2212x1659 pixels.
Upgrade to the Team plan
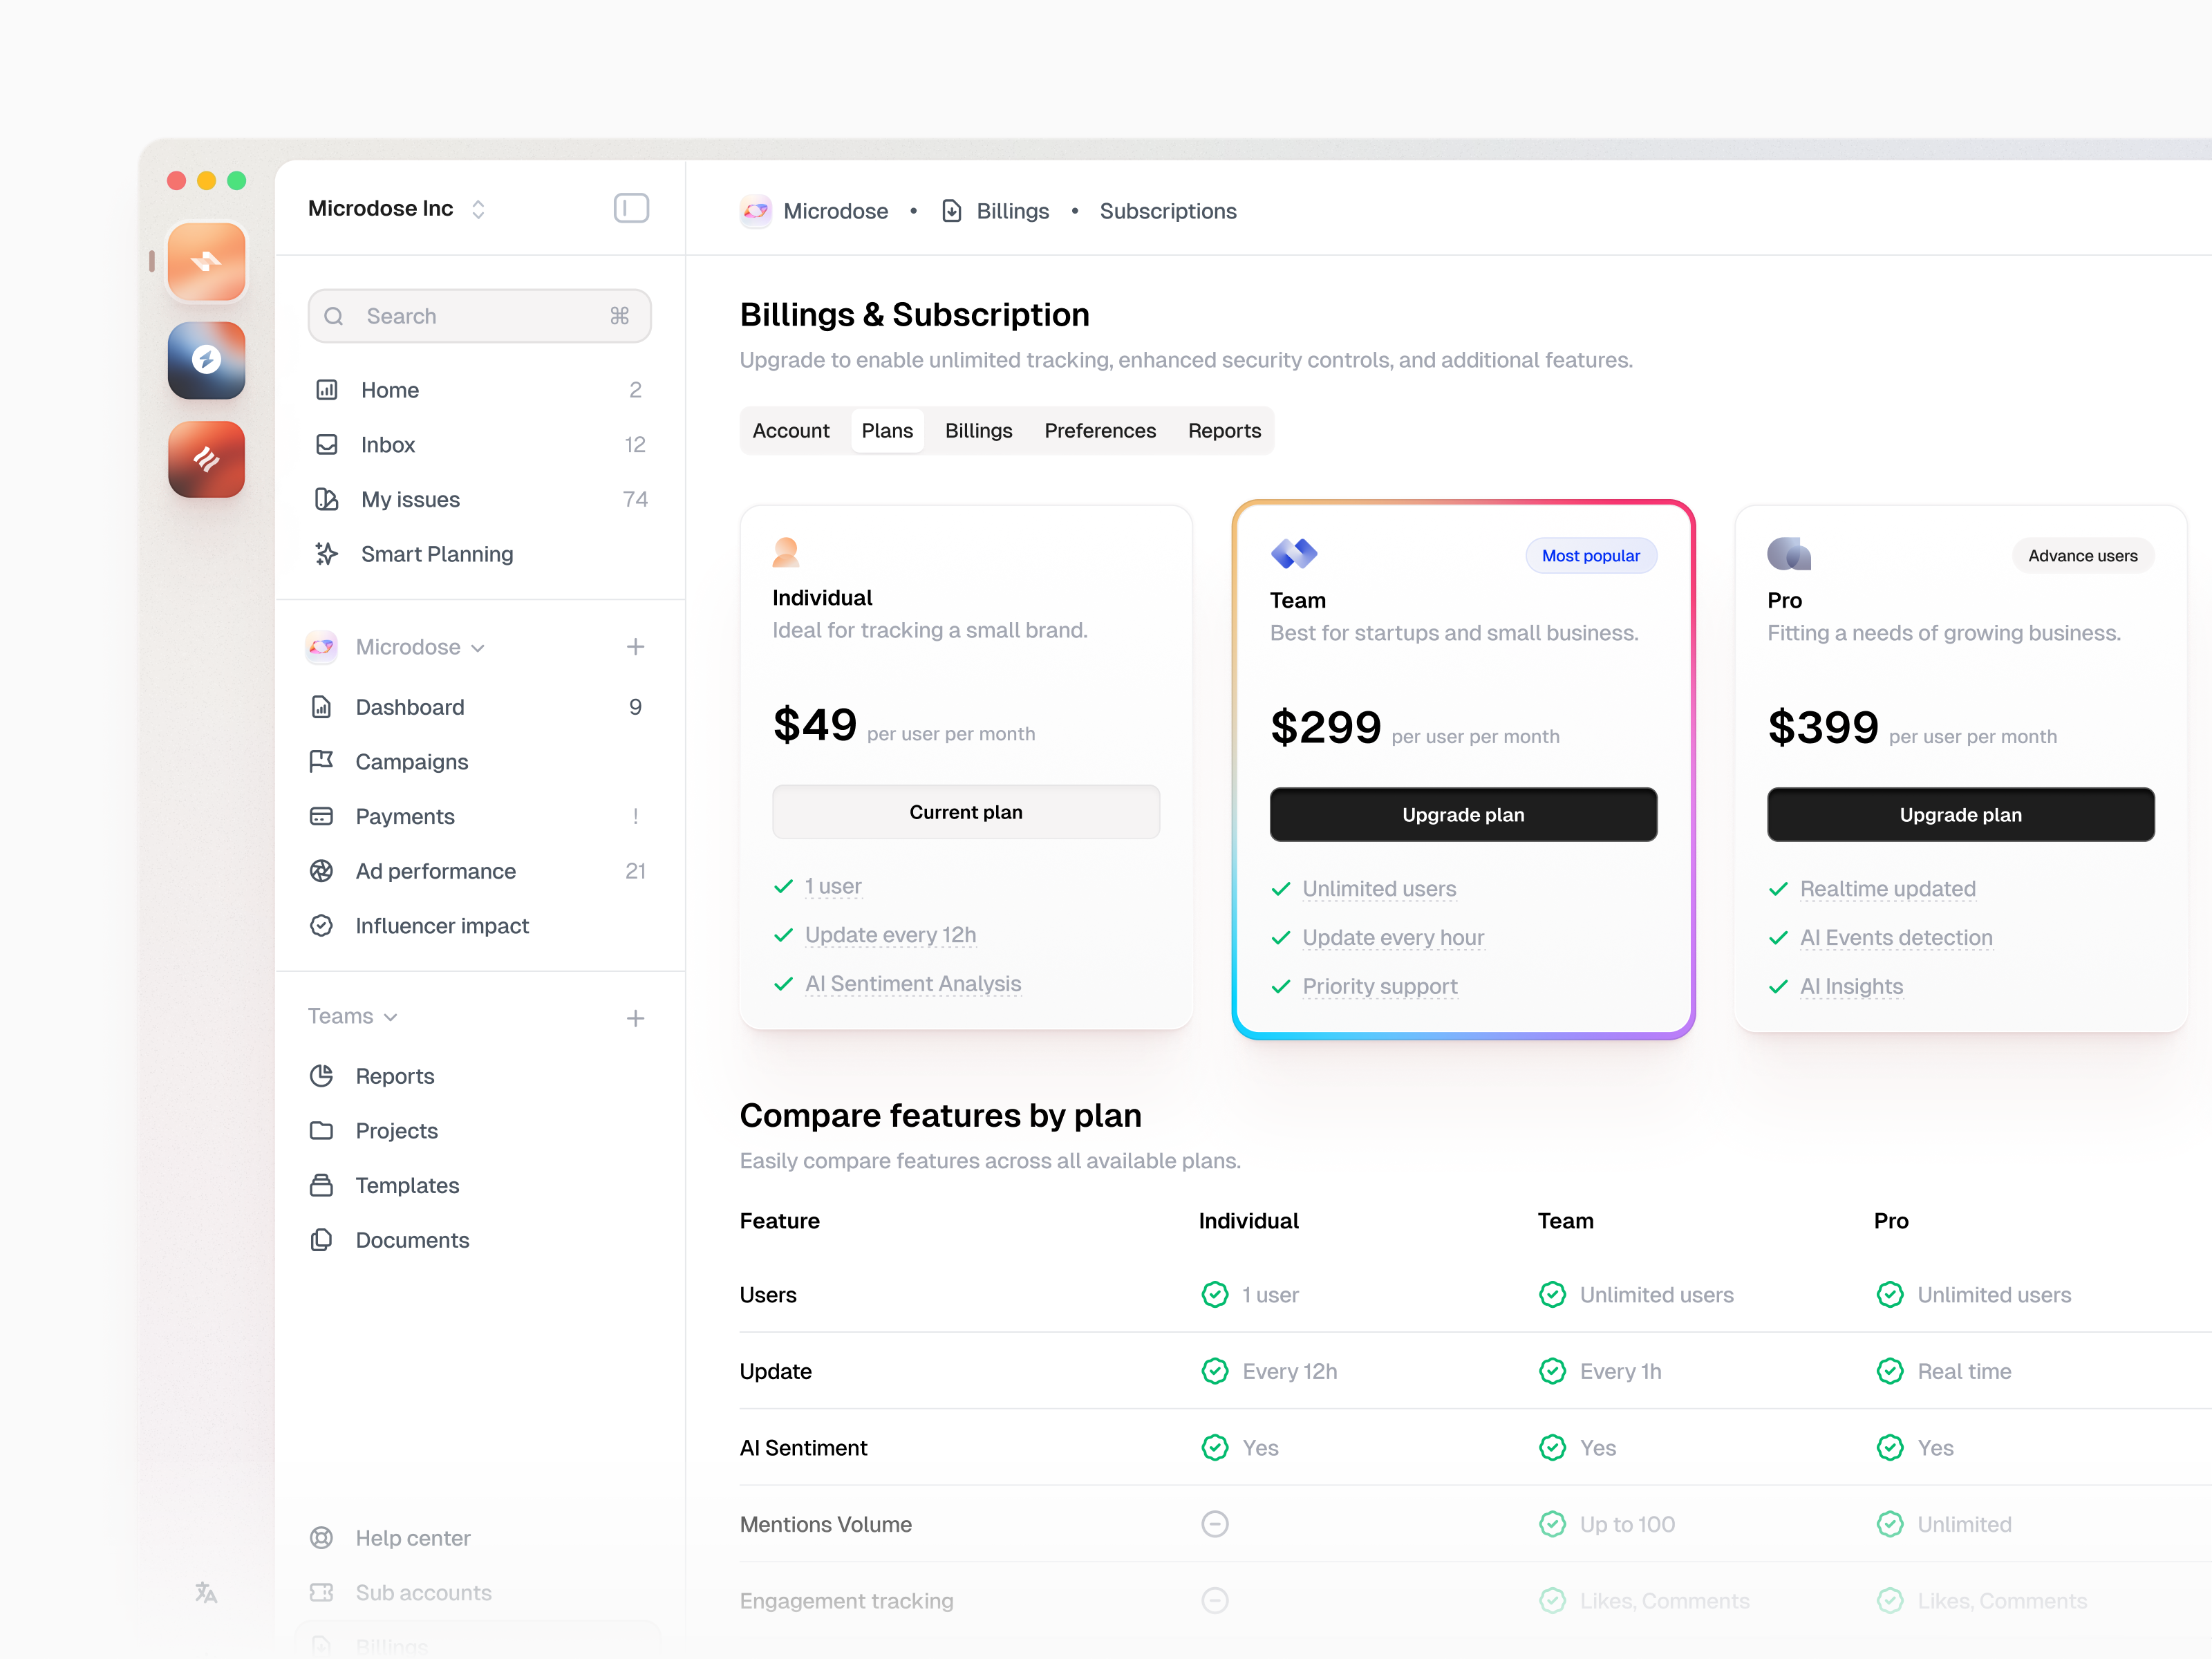[1463, 814]
